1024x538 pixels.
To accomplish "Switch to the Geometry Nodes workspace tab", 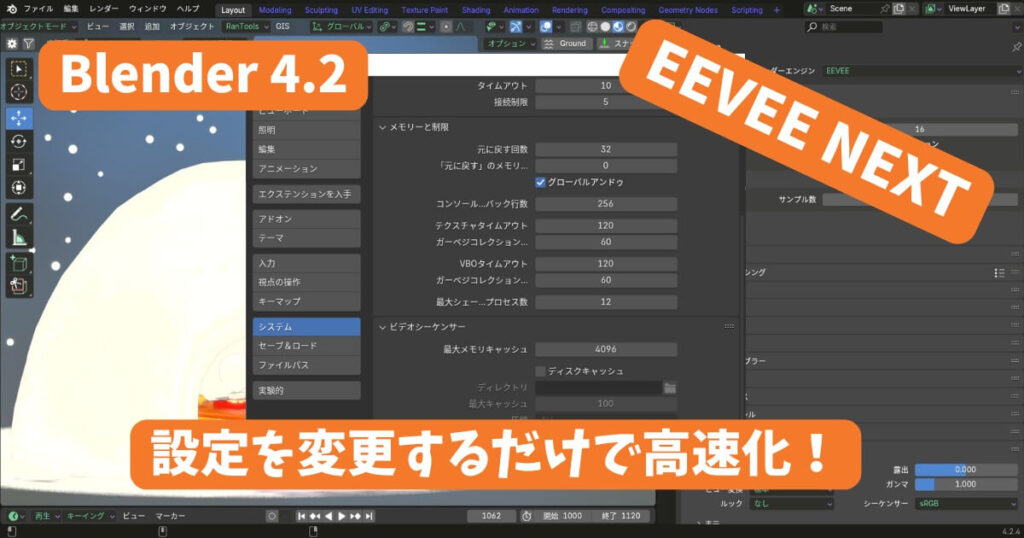I will (x=688, y=10).
